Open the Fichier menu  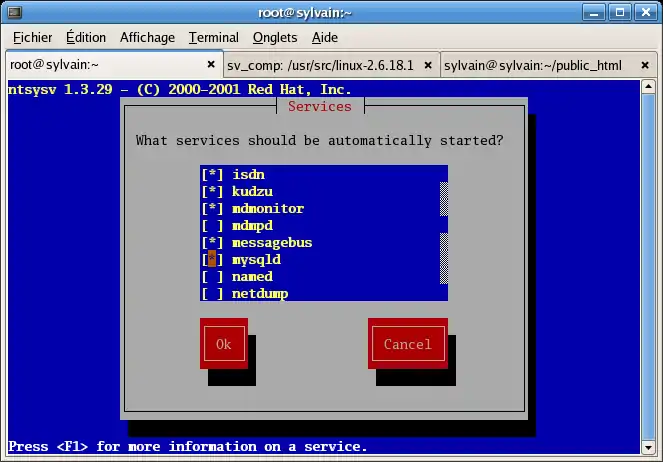coord(32,38)
